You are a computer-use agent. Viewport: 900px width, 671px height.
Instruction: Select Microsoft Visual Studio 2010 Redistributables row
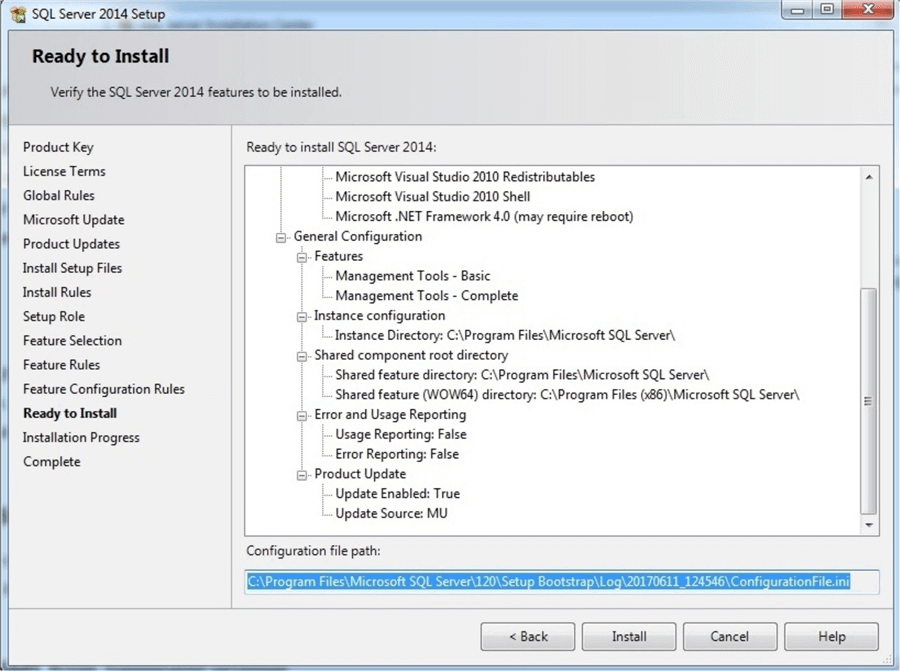click(465, 177)
